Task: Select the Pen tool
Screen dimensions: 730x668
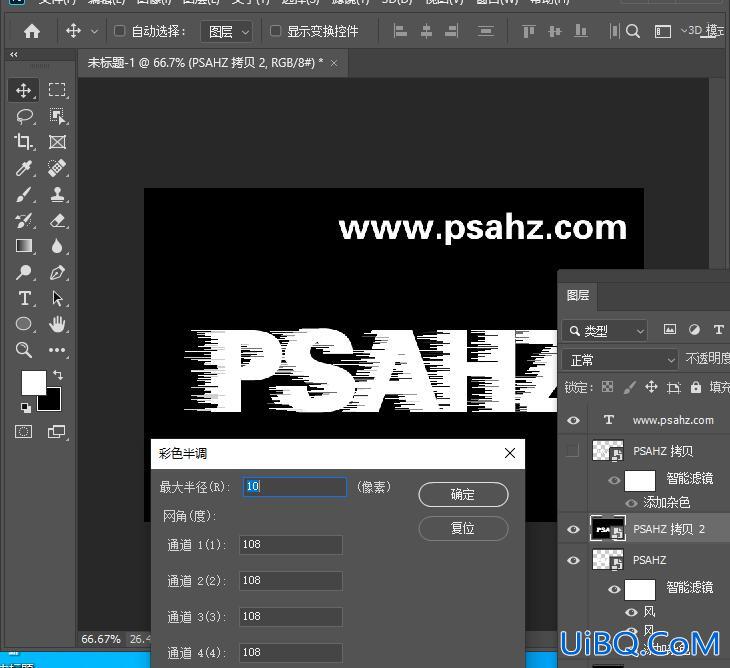Action: click(x=57, y=272)
